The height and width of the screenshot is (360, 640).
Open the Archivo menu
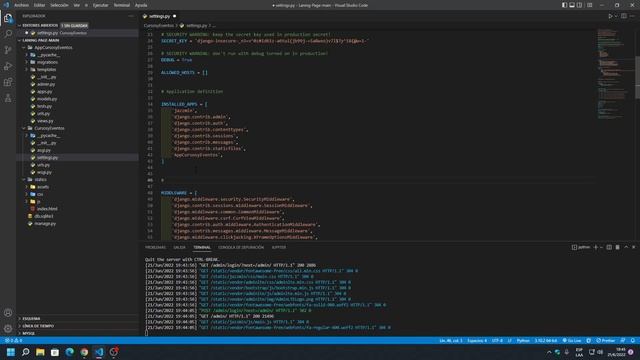21,5
